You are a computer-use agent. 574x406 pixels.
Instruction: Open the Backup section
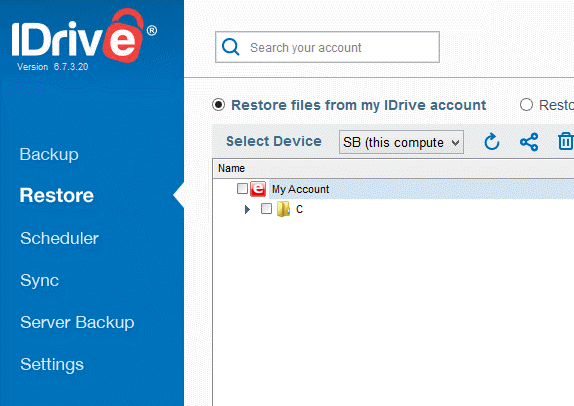(49, 154)
